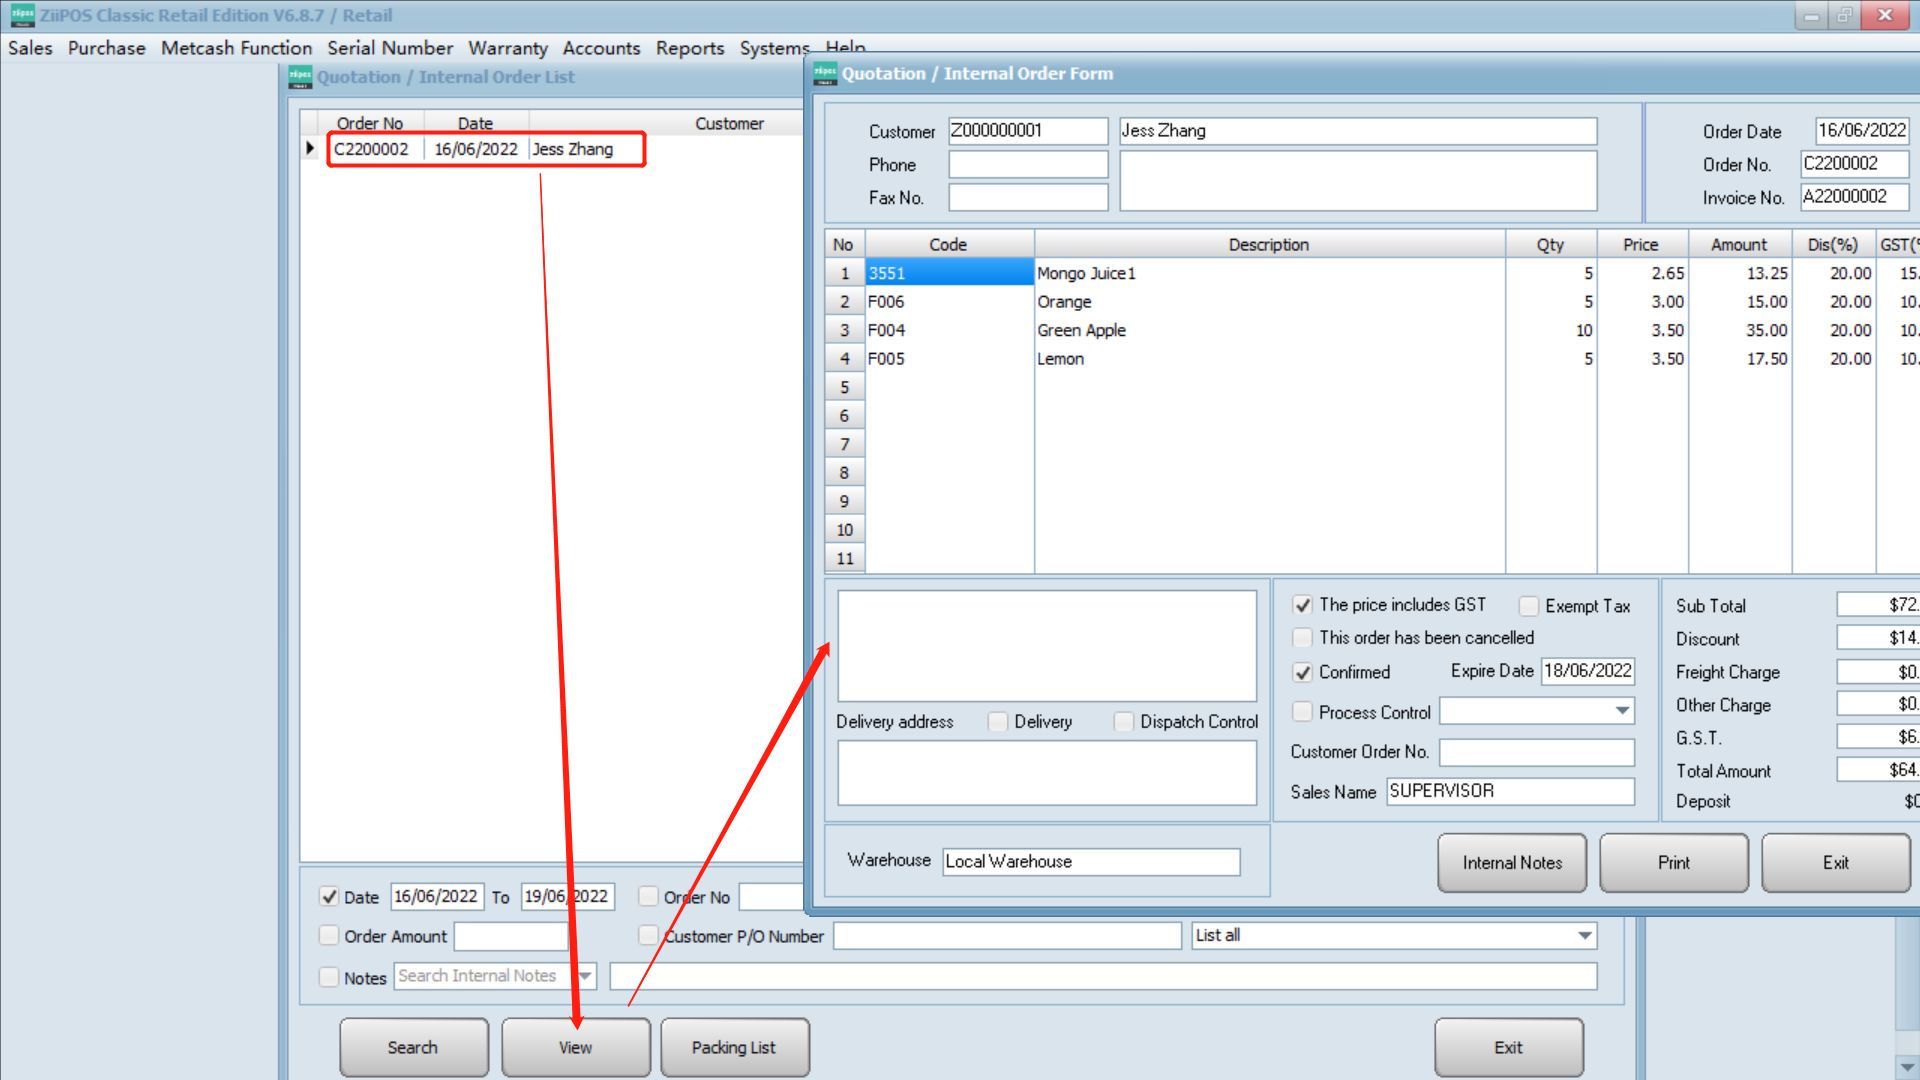Enable the Process Control checkbox

[x=1302, y=711]
